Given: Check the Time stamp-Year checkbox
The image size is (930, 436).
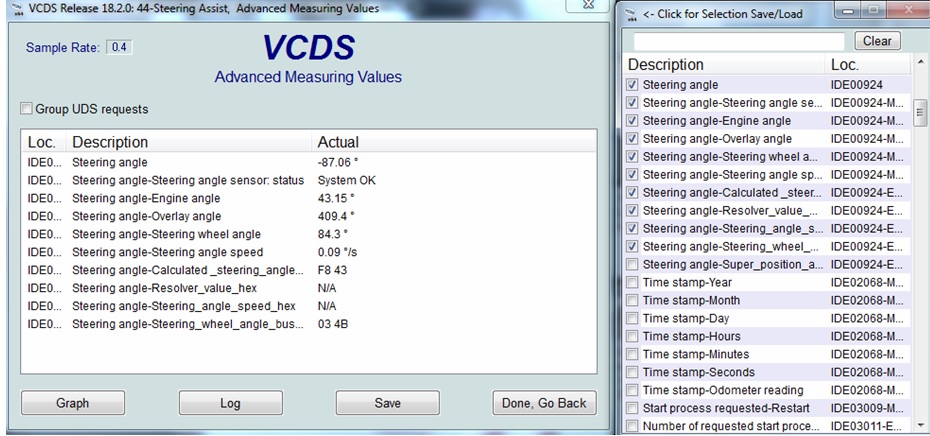Looking at the screenshot, I should click(x=632, y=282).
